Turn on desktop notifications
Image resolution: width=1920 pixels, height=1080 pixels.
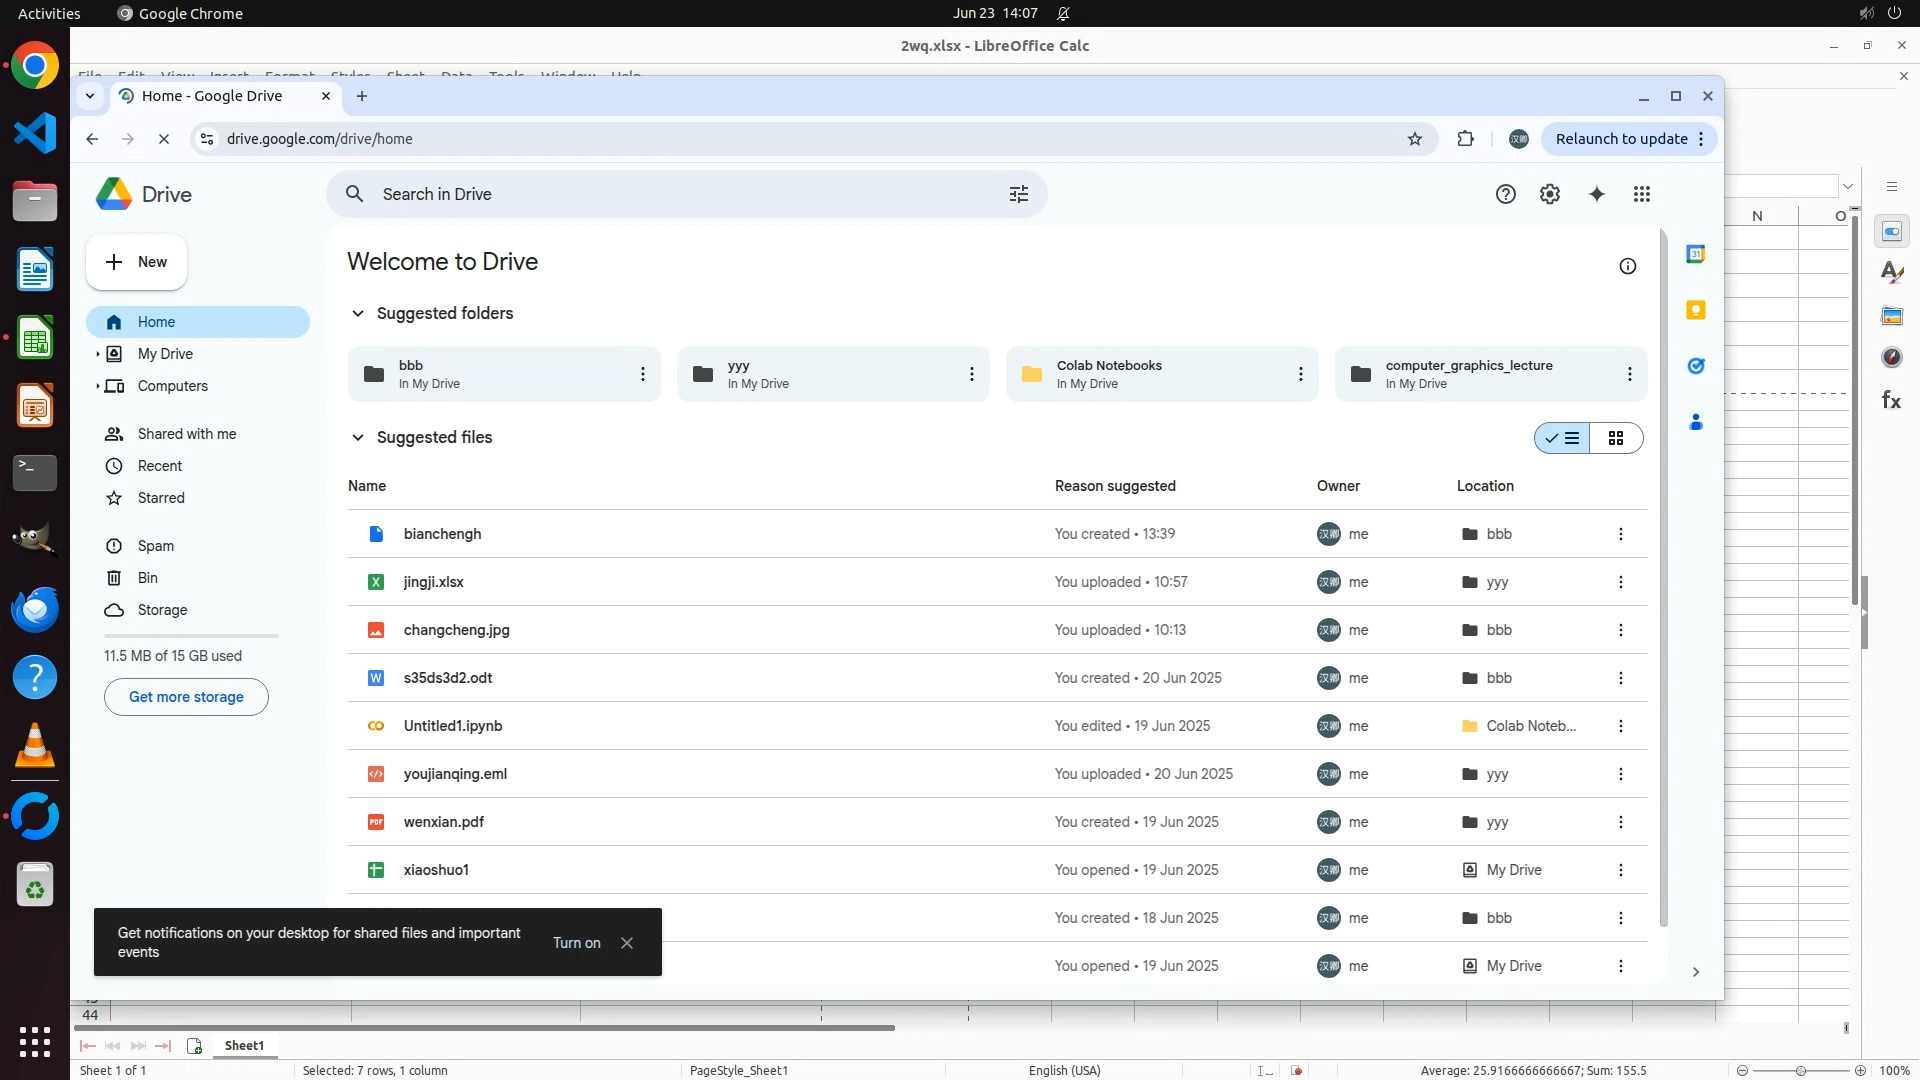click(576, 943)
